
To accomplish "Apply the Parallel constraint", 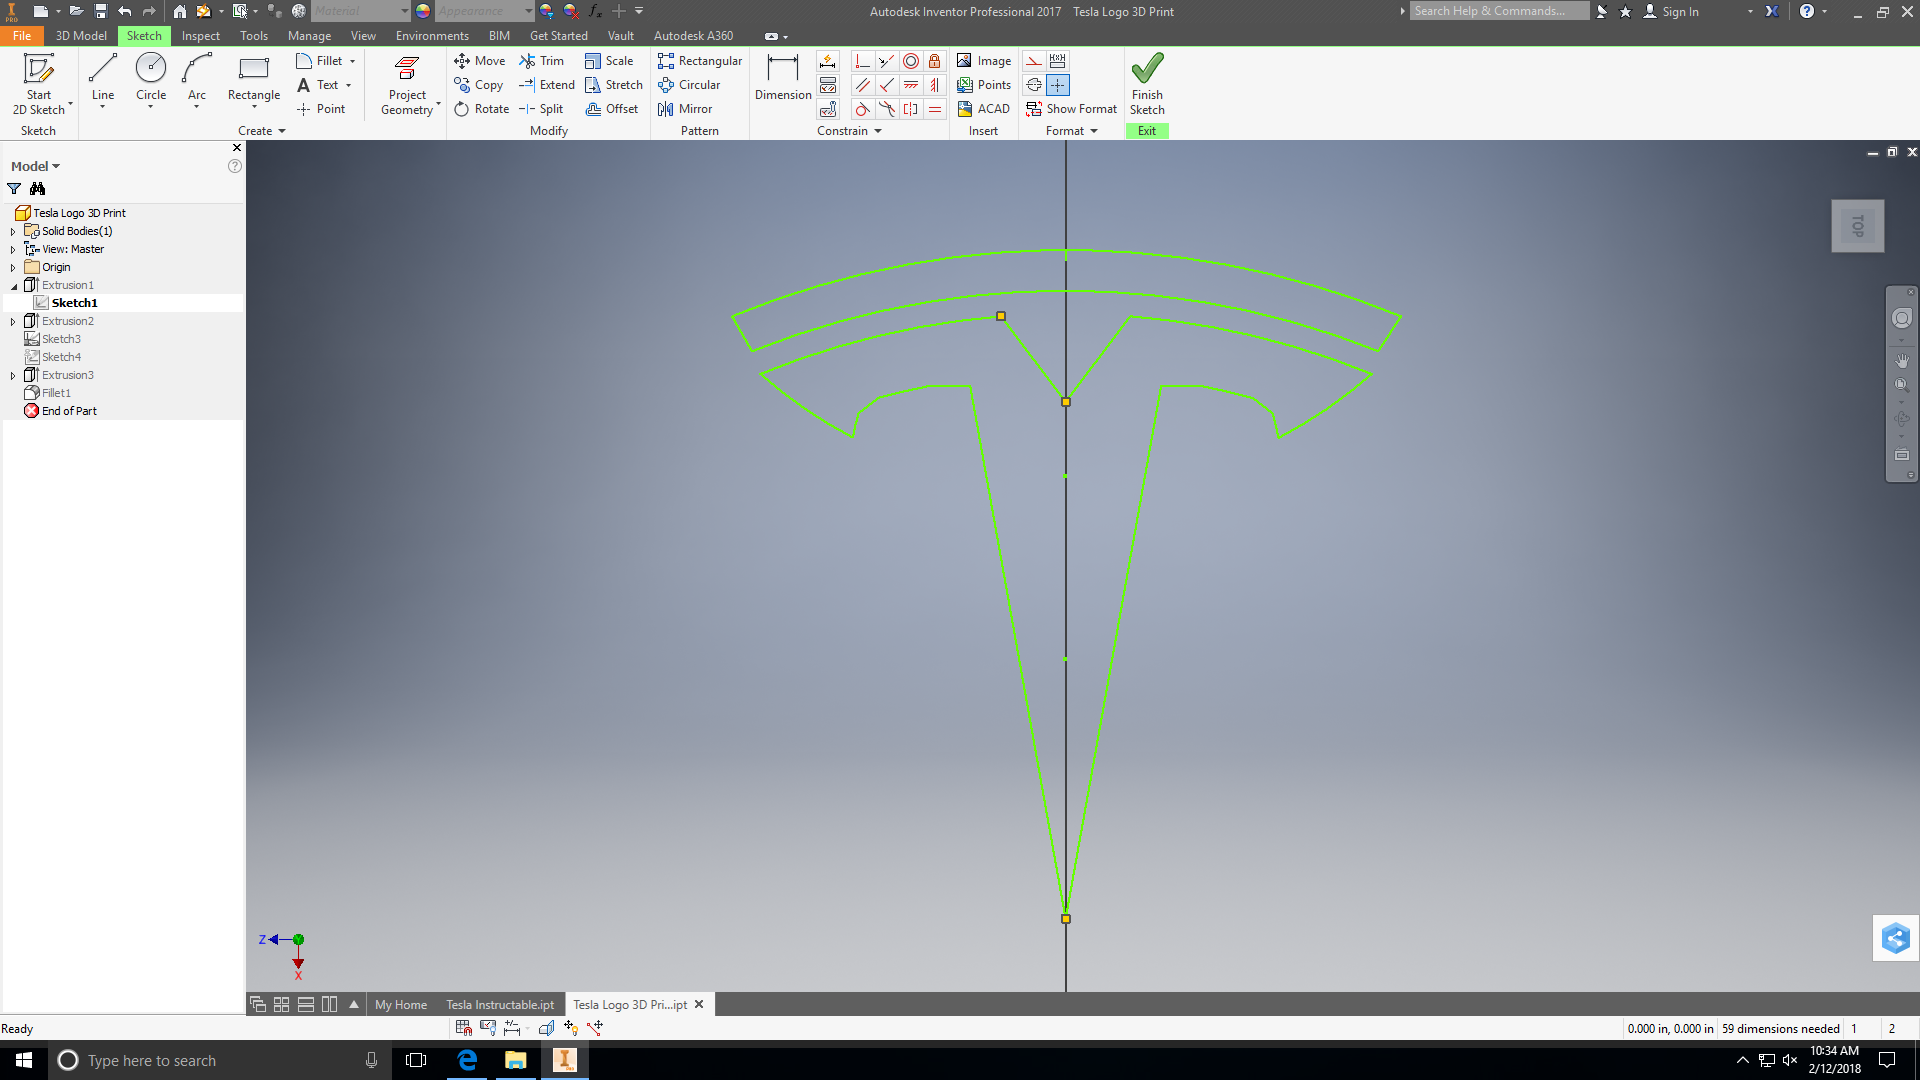I will (x=863, y=85).
